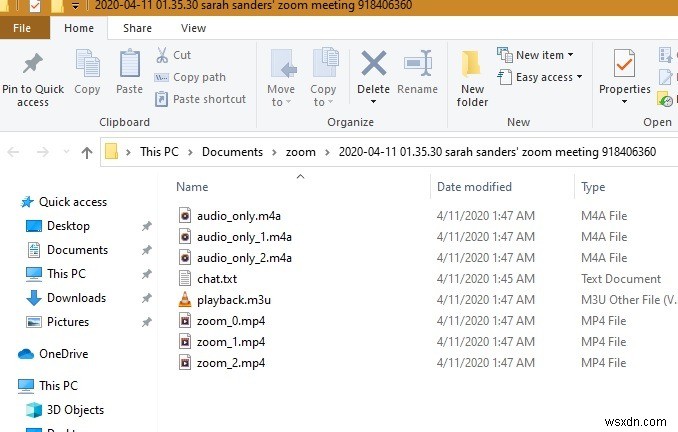Viewport: 678px width, 432px height.
Task: Click 4/11/2020 1:45 AM date cell
Action: (x=486, y=279)
